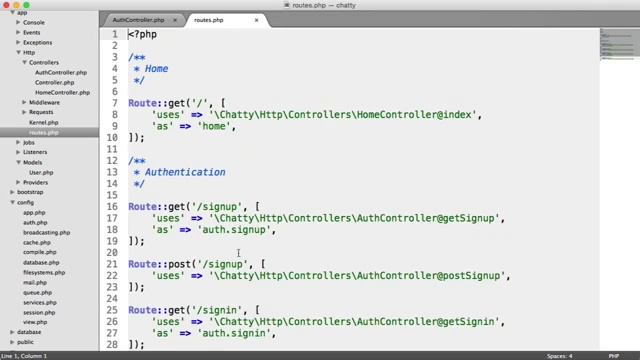Open app.php config file

(34, 213)
